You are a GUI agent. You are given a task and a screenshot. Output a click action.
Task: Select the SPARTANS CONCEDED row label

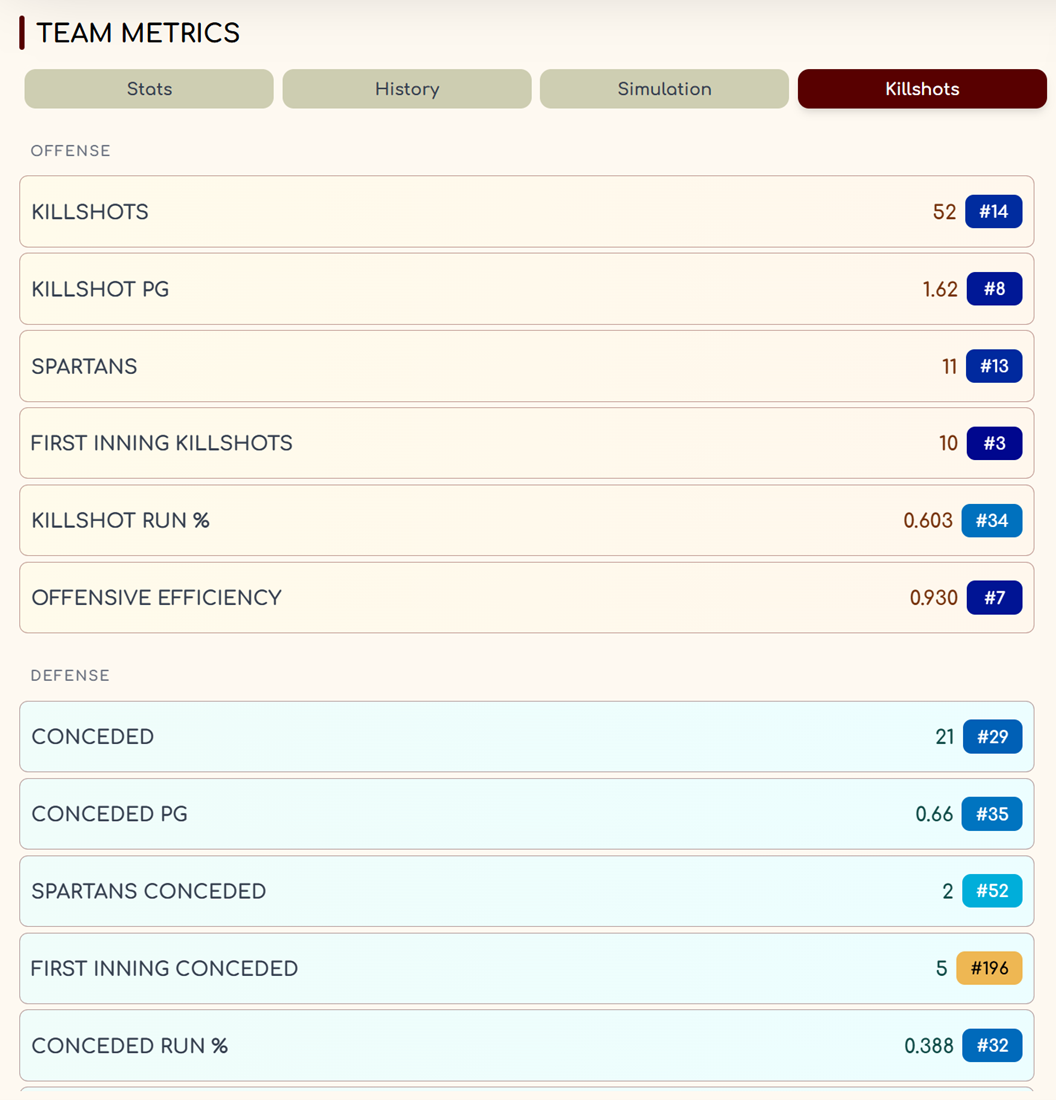tap(148, 892)
